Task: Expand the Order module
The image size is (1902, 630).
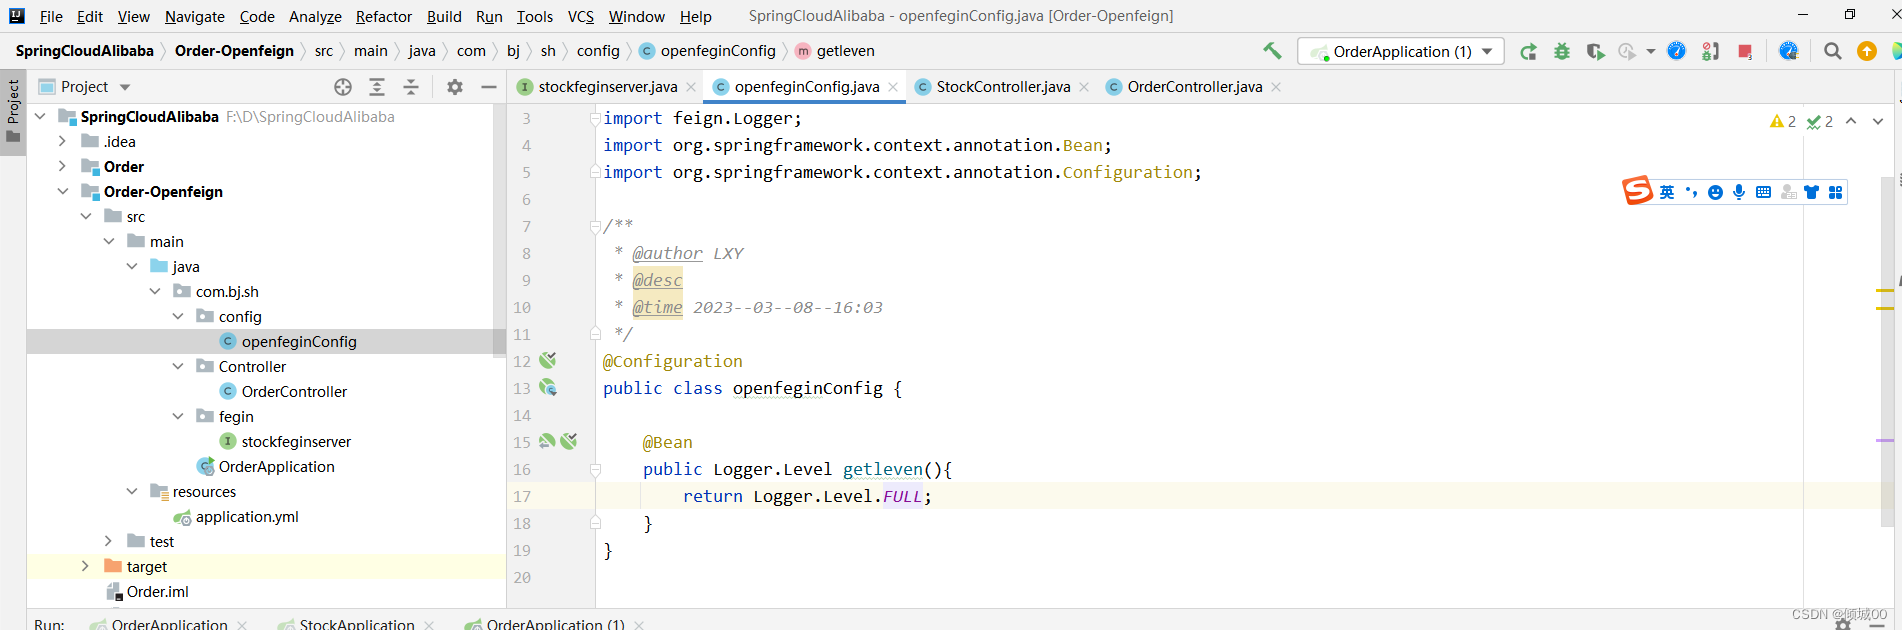Action: click(x=63, y=166)
